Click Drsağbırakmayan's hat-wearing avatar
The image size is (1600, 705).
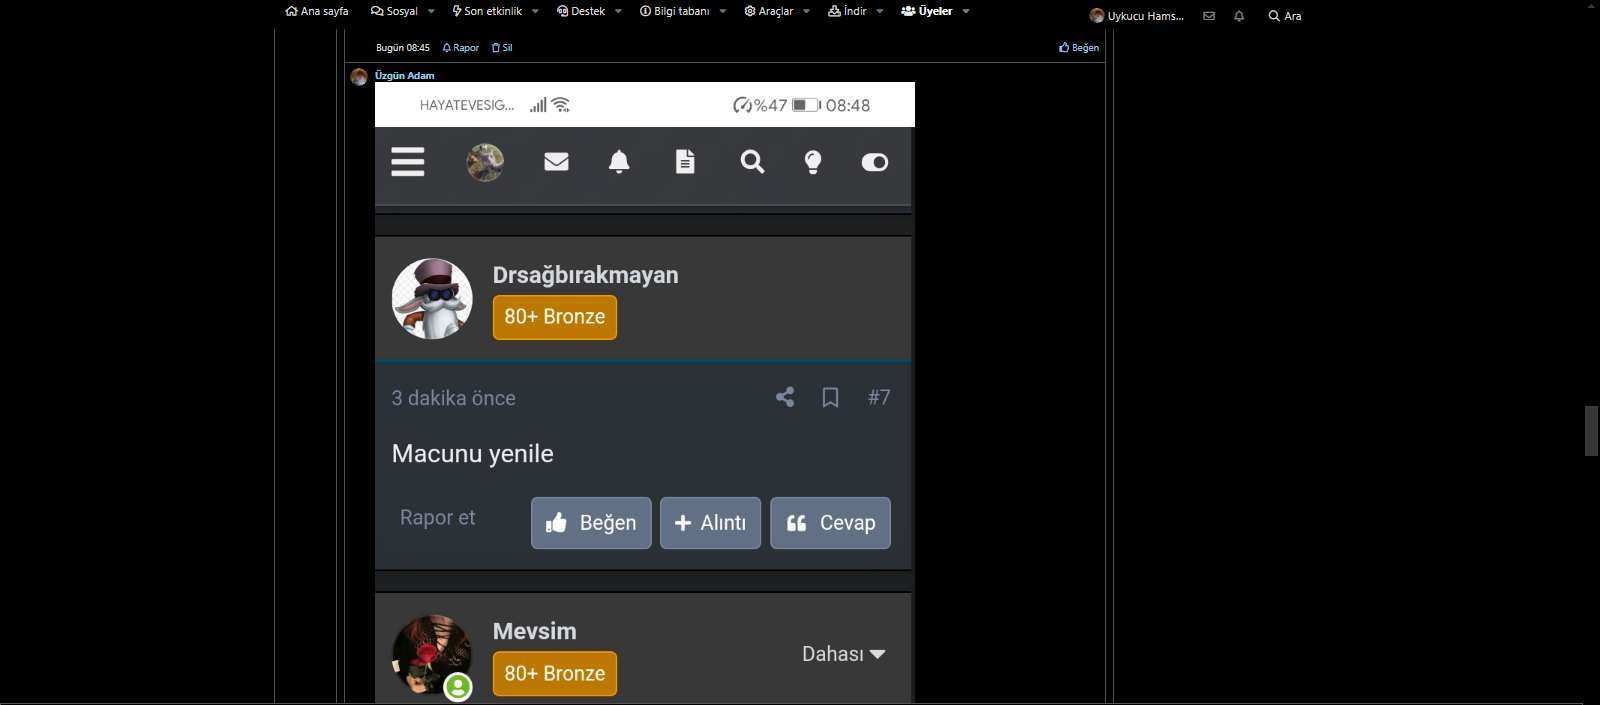tap(432, 299)
